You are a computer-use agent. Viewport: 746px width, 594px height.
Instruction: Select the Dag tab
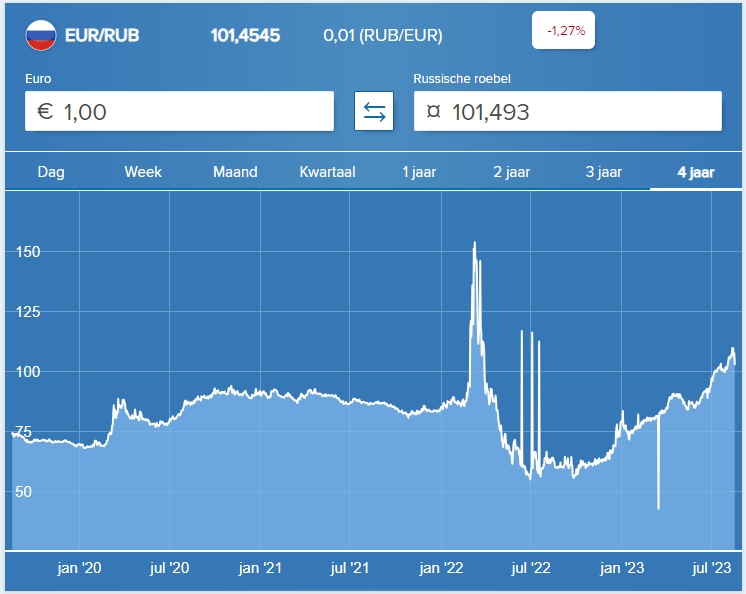point(51,172)
